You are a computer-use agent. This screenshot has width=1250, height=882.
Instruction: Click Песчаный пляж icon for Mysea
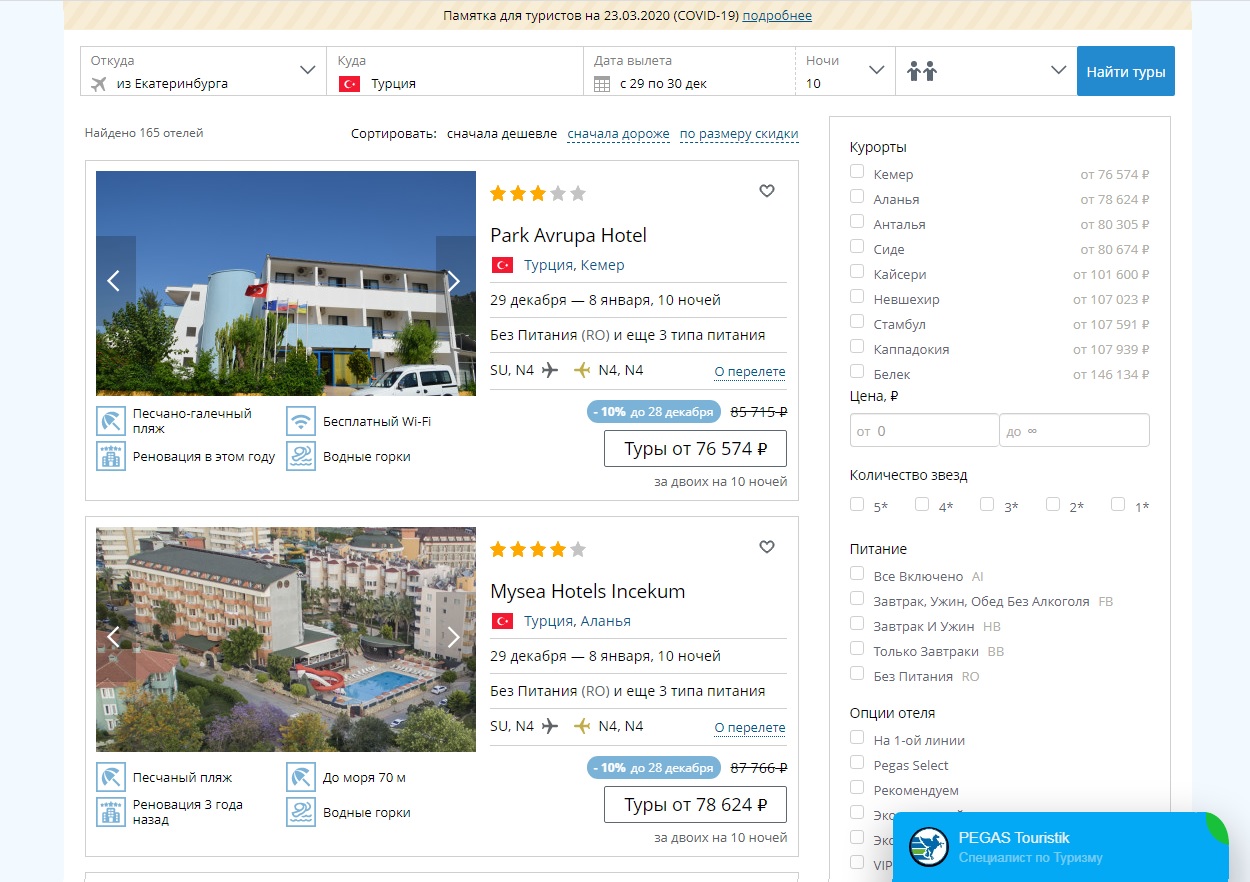pos(111,777)
